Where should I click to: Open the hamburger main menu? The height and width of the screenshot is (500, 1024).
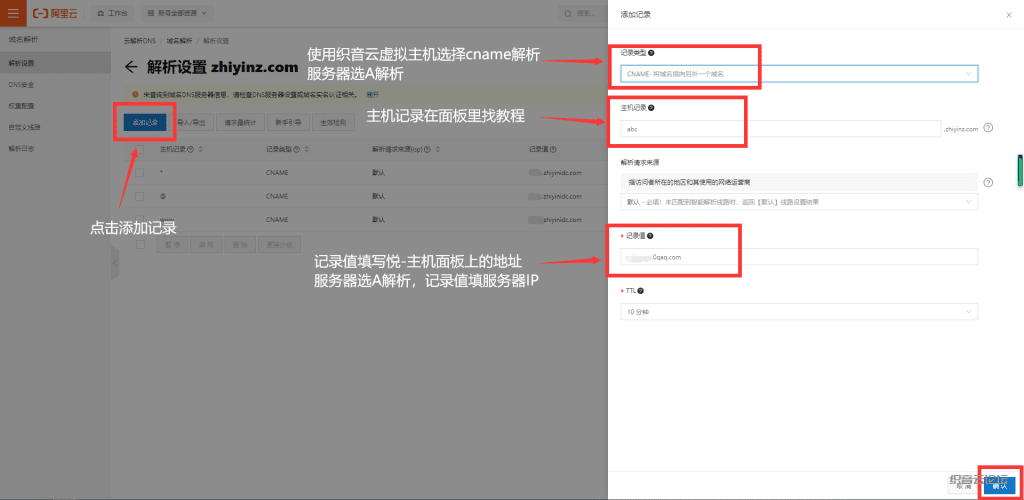click(13, 13)
